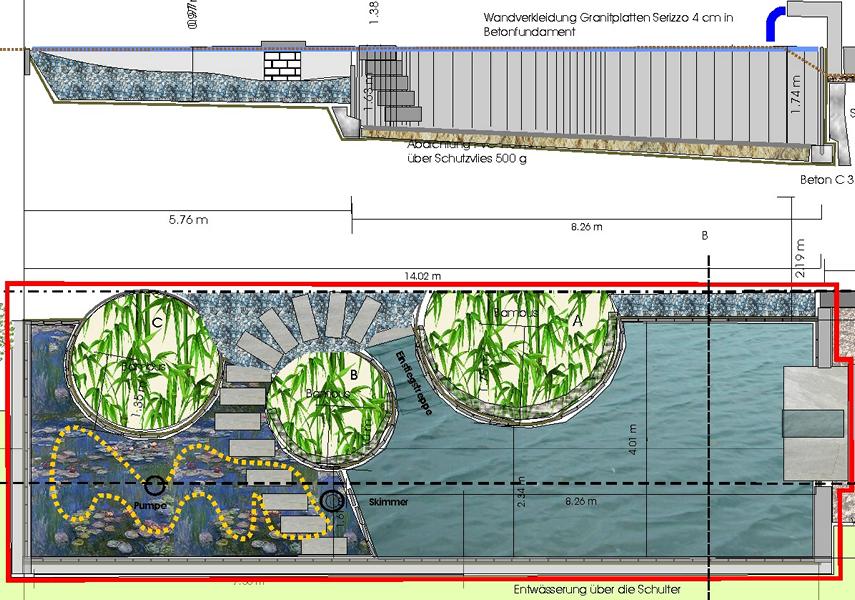Image resolution: width=855 pixels, height=600 pixels.
Task: Click the '1.74 m' depth dimension in the section
Action: click(796, 94)
